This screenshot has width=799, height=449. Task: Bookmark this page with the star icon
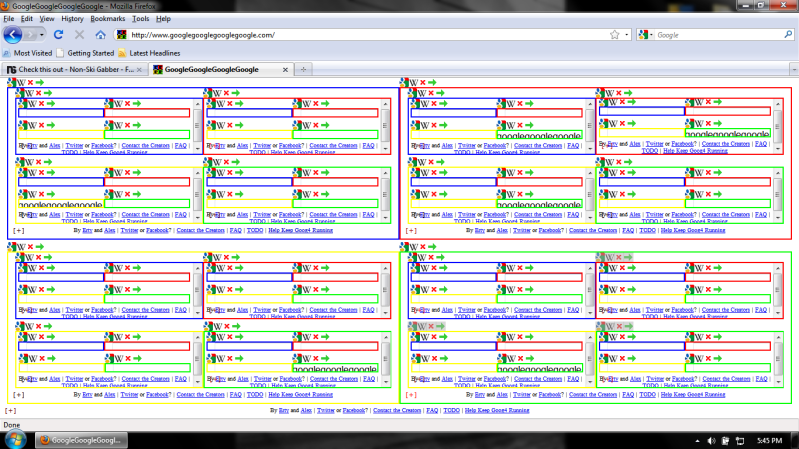tap(614, 34)
